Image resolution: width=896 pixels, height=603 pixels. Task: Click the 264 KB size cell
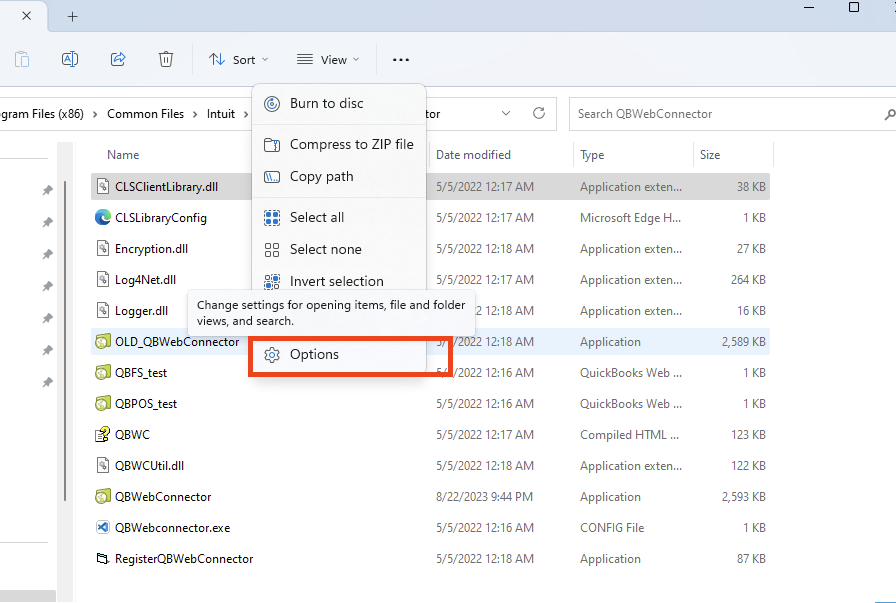coord(748,279)
